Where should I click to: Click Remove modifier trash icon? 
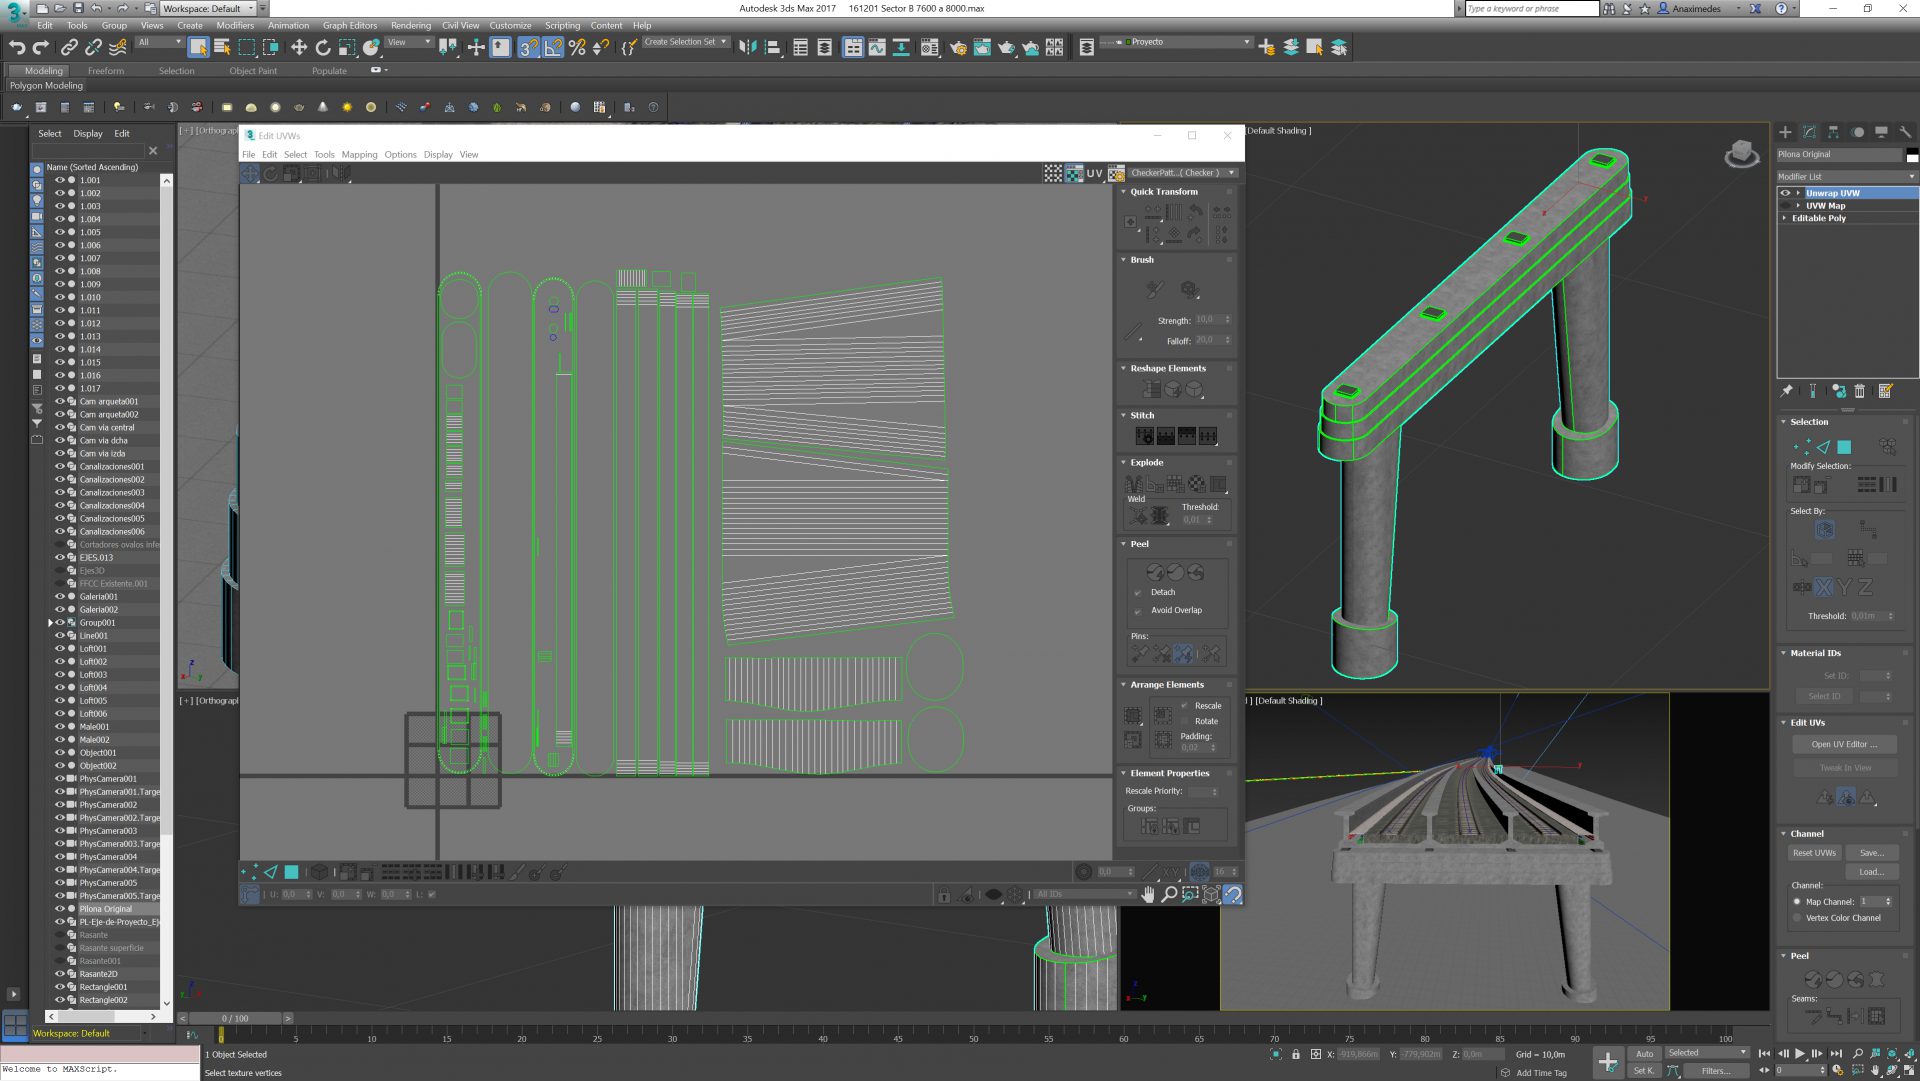1860,391
